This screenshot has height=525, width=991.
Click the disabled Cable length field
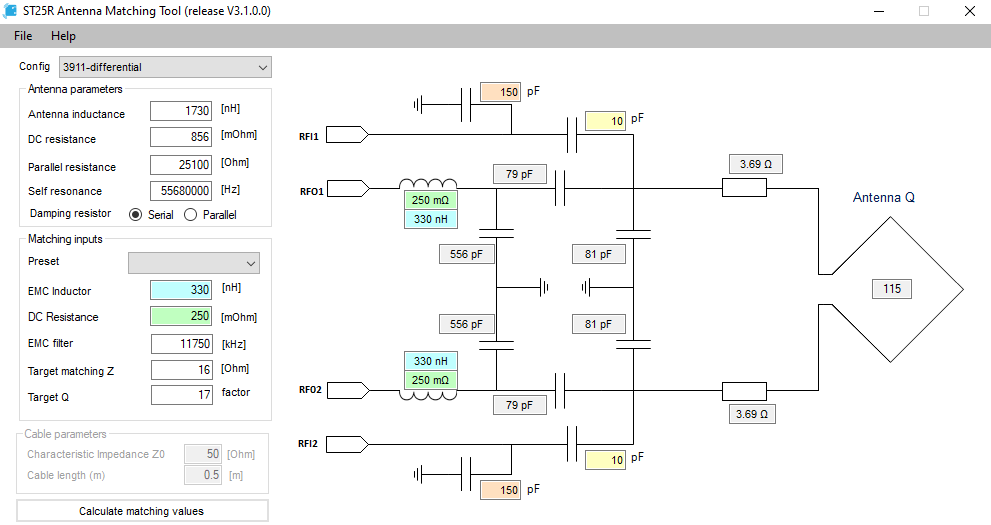pos(203,474)
